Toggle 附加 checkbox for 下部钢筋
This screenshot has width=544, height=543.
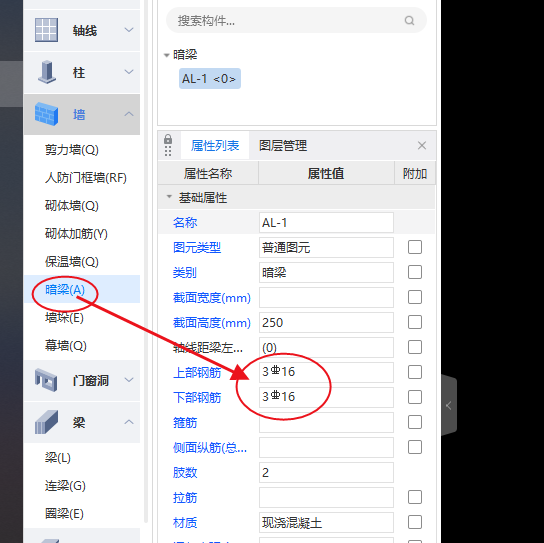tap(415, 397)
